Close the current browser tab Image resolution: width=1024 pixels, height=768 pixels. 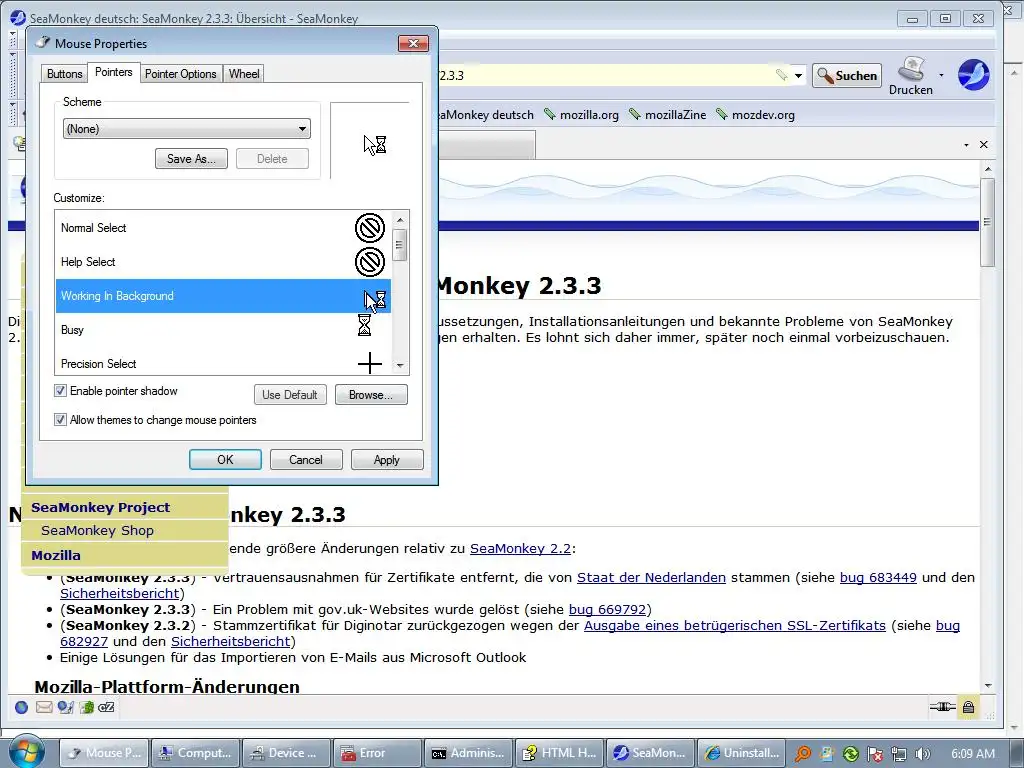pos(984,144)
